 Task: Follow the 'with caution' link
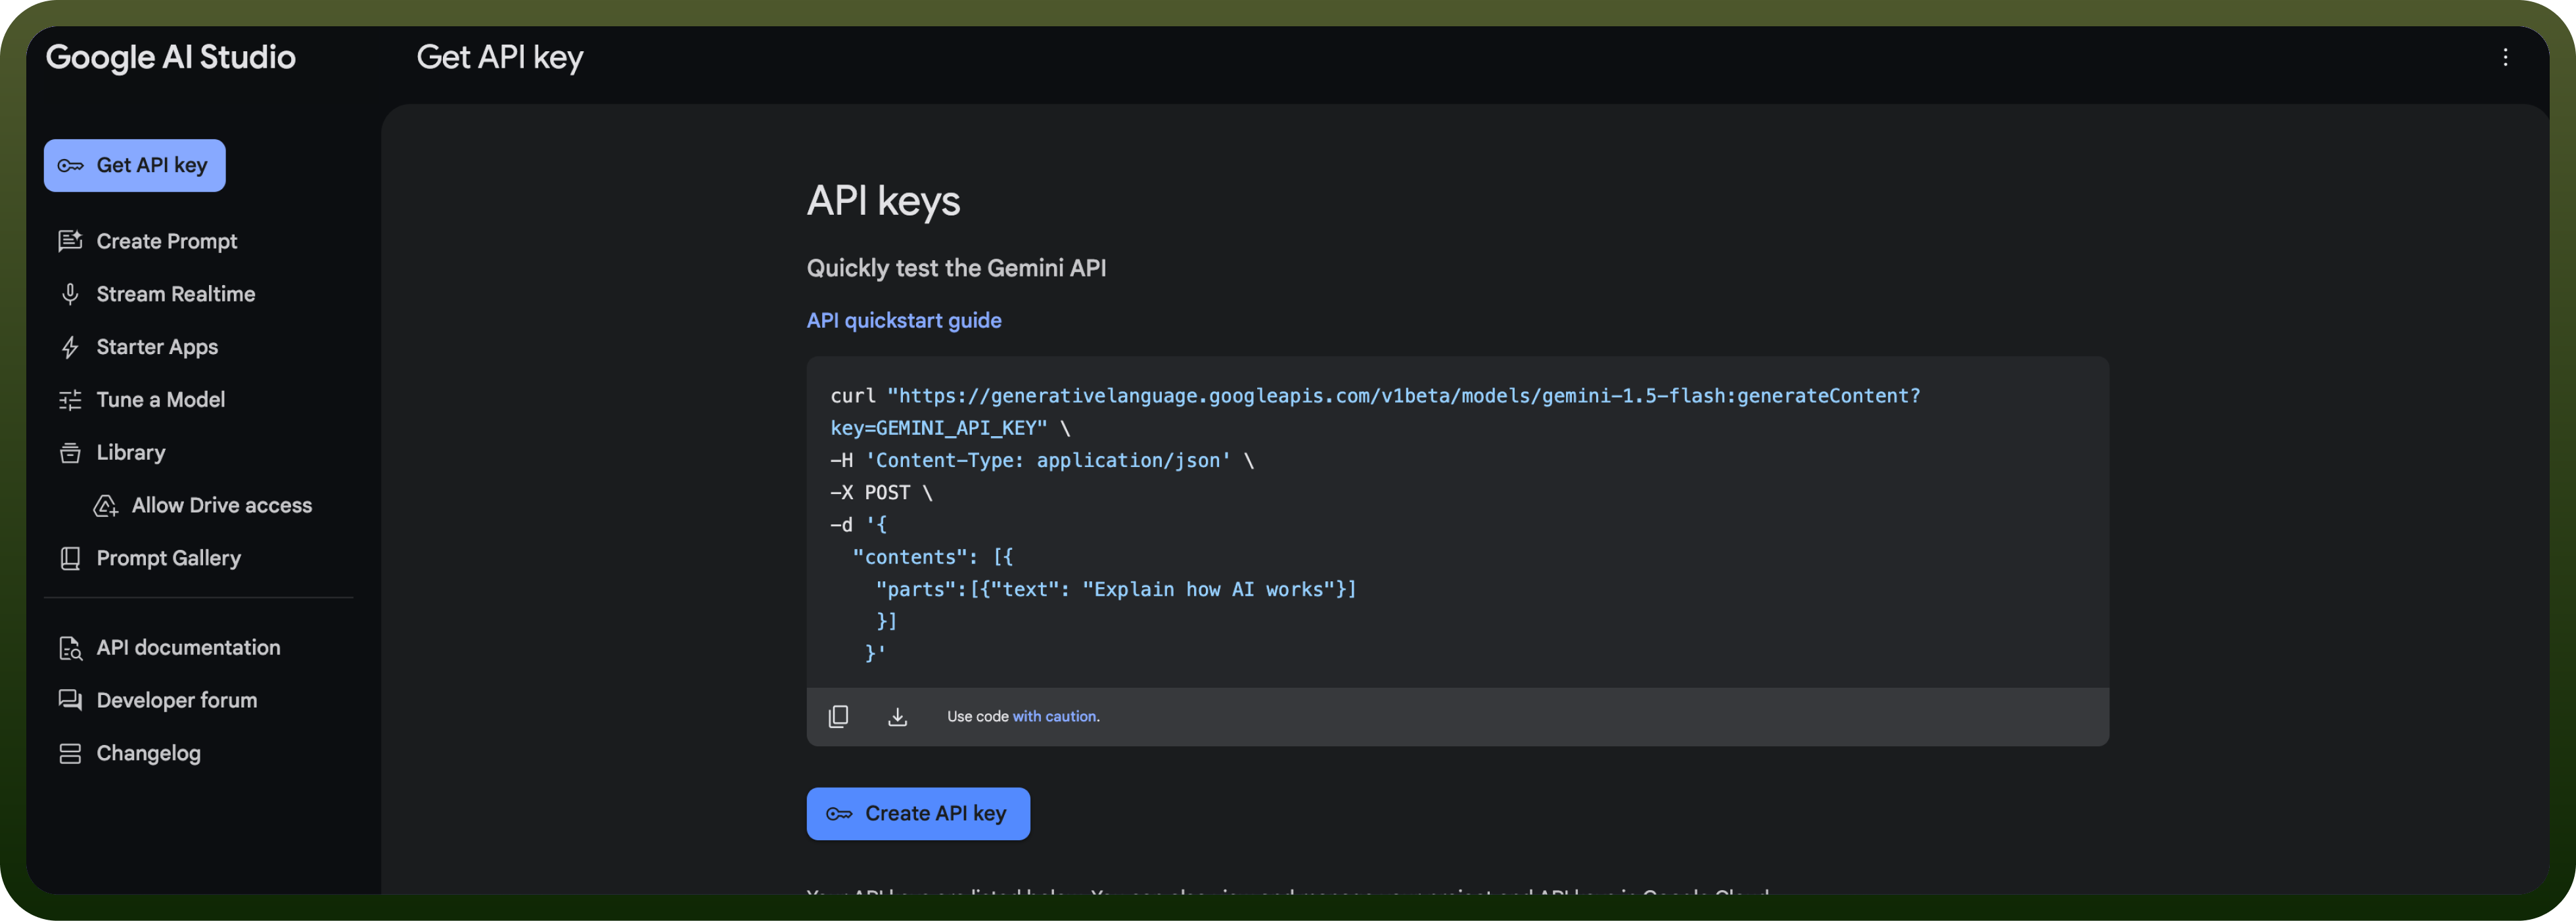[1054, 716]
